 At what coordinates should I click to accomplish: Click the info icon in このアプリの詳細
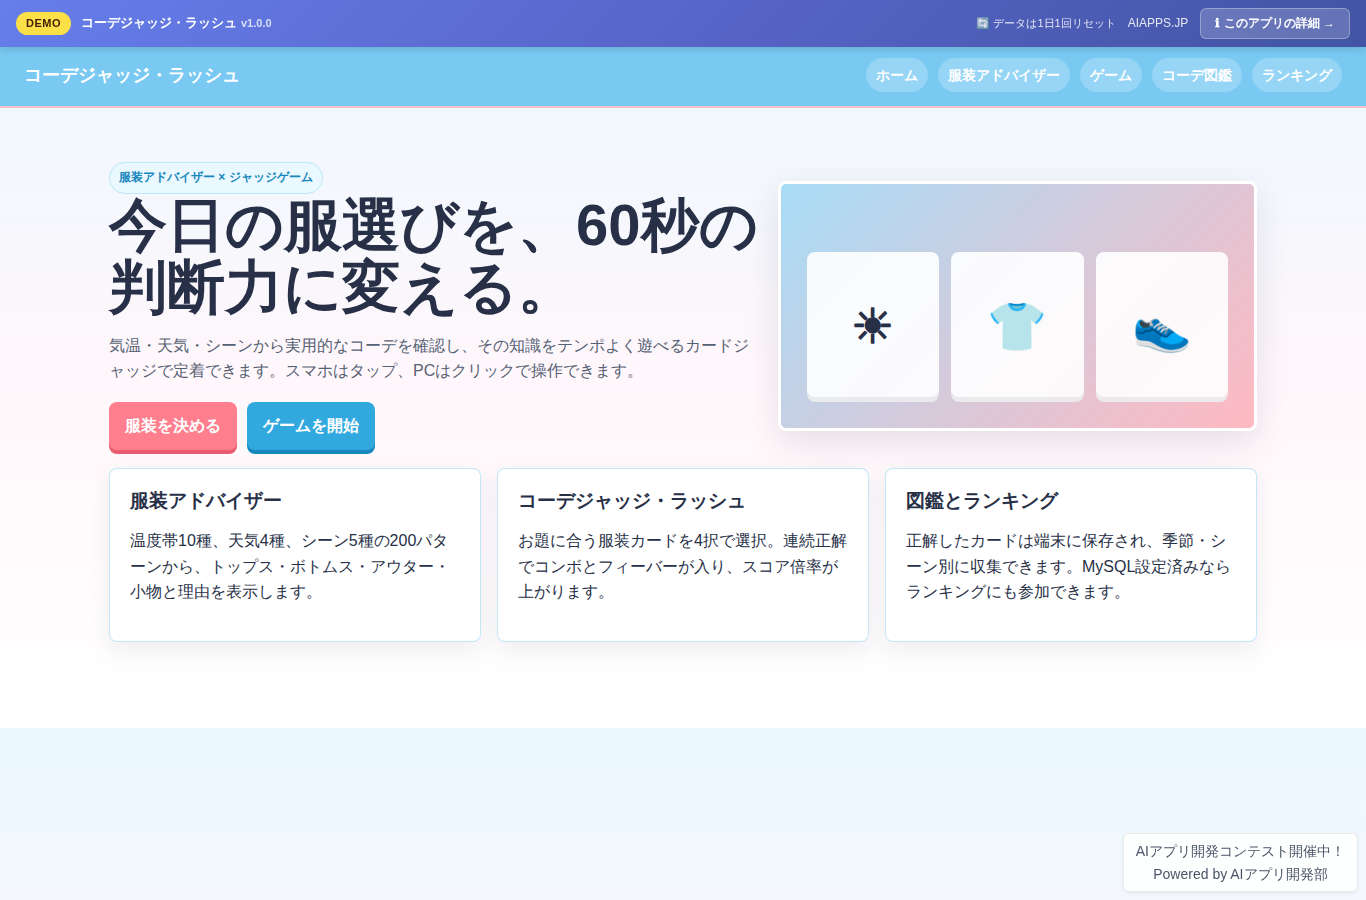(x=1217, y=23)
